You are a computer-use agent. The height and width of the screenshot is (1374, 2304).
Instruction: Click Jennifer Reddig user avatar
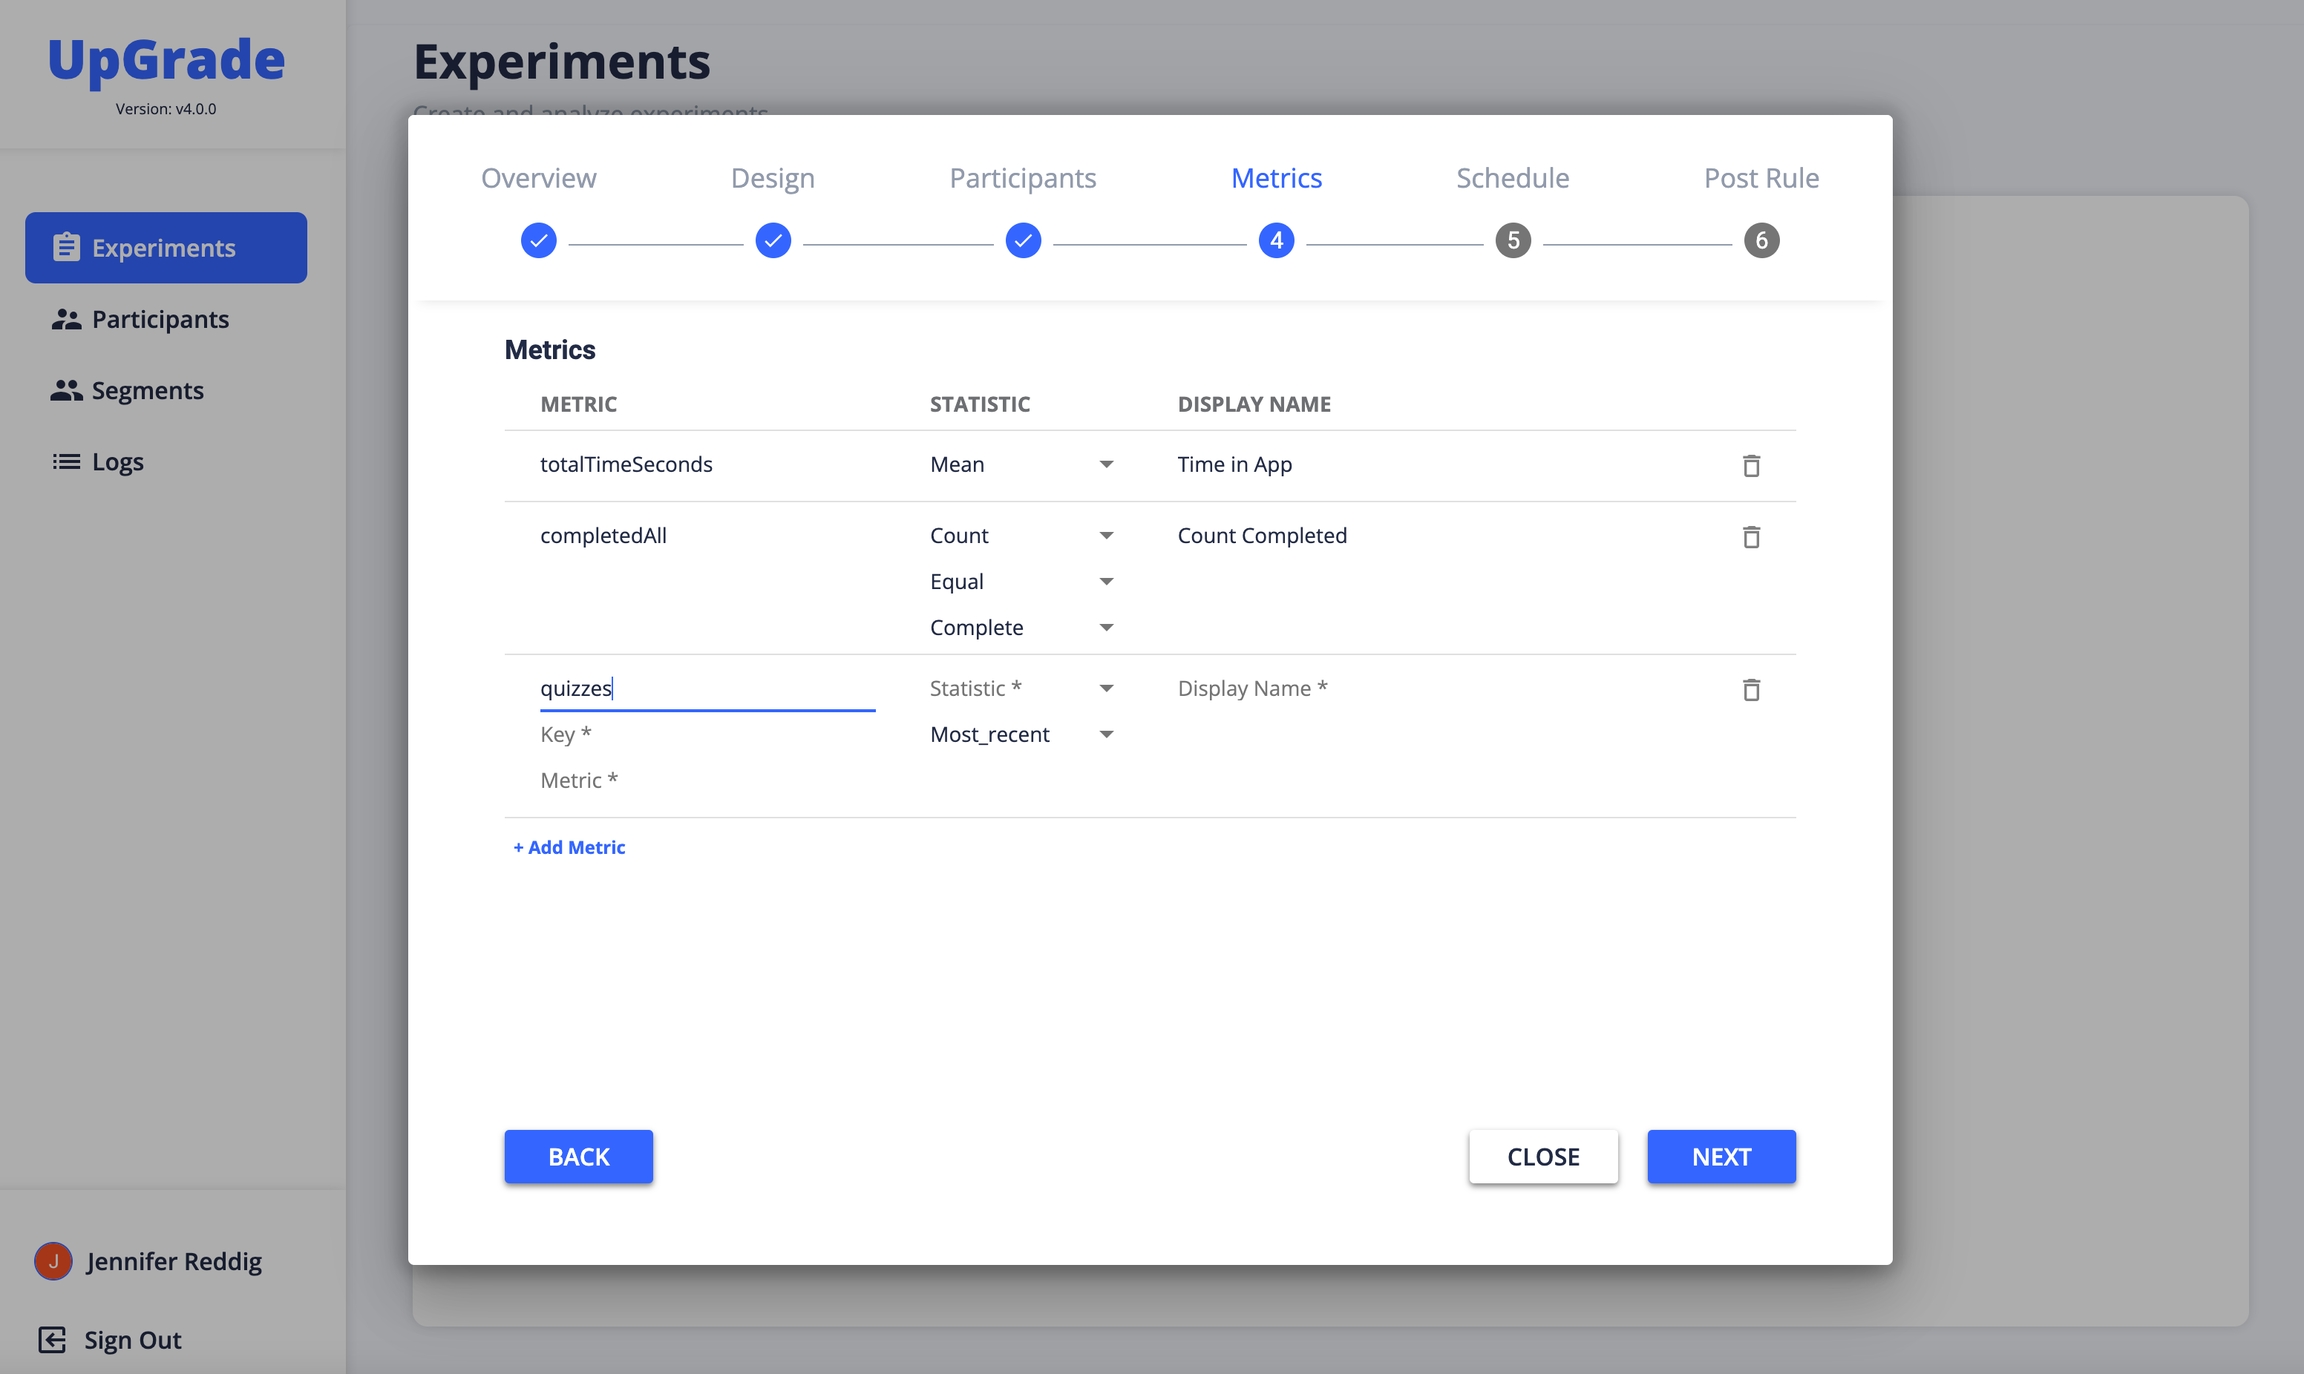tap(53, 1261)
